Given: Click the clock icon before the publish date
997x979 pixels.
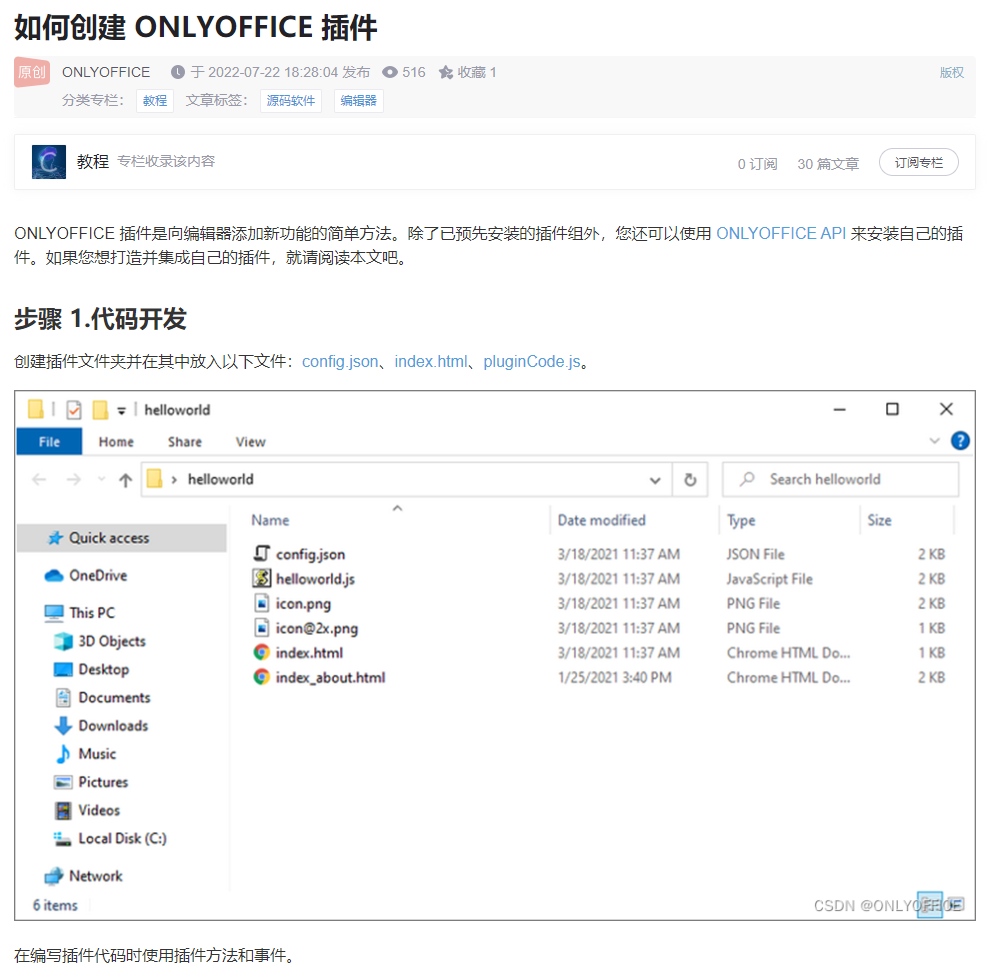Looking at the screenshot, I should point(178,72).
